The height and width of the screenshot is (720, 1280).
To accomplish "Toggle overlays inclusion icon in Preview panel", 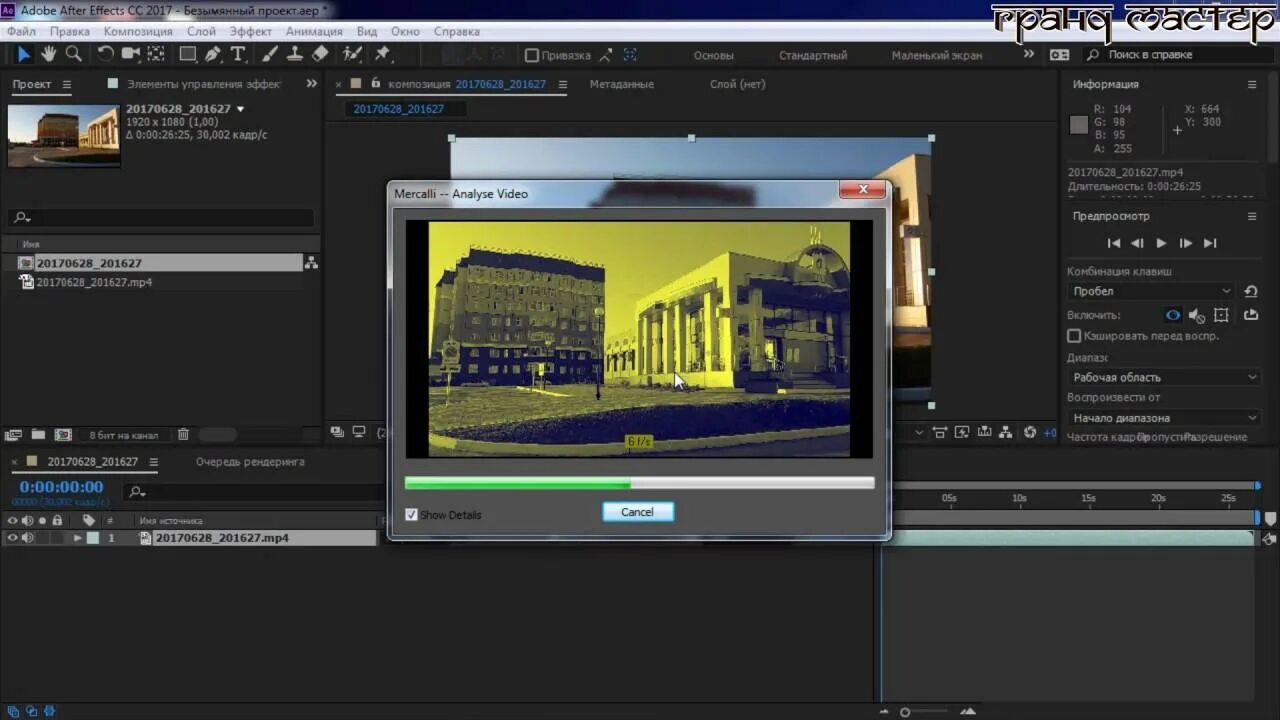I will tap(1221, 315).
